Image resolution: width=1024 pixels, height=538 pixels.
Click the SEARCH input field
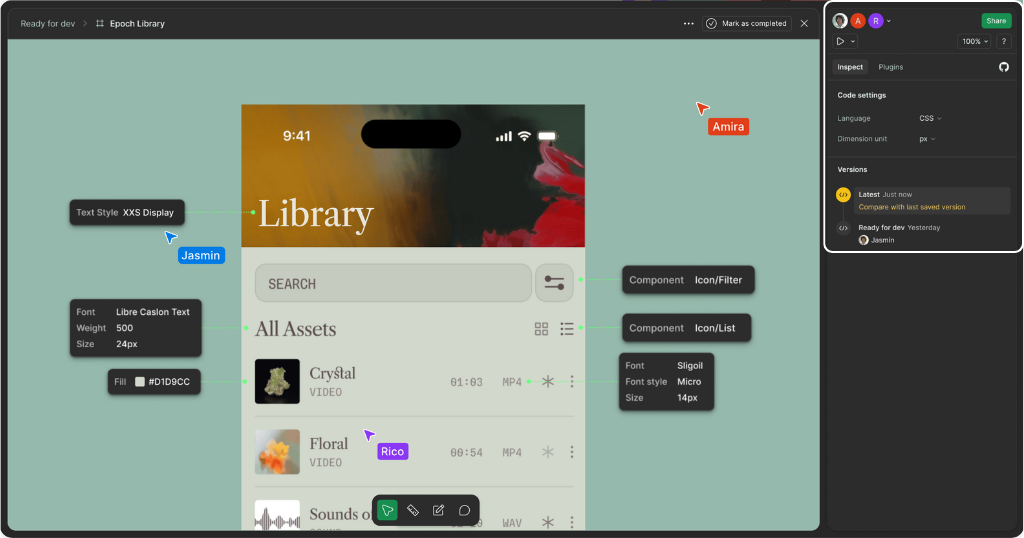pos(393,283)
